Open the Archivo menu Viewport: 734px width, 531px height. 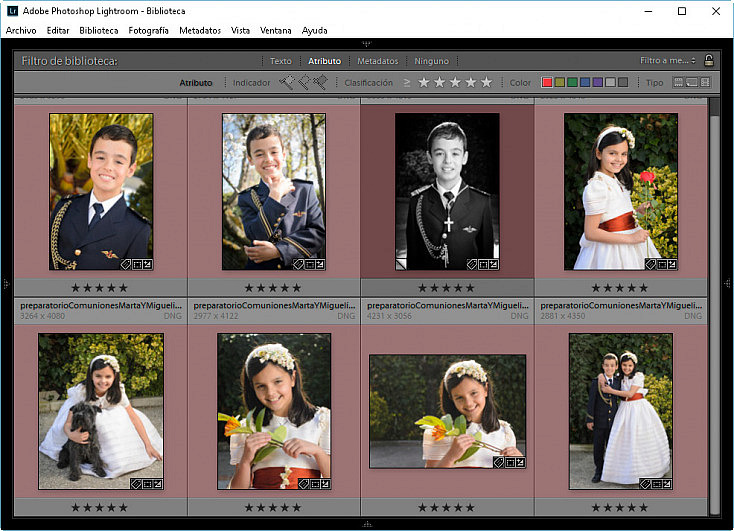click(x=21, y=30)
